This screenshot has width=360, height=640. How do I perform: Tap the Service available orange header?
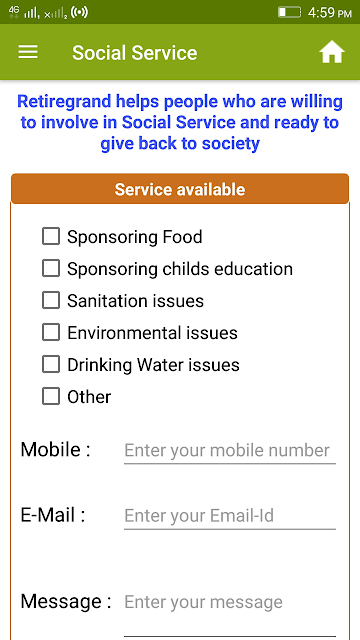[180, 189]
